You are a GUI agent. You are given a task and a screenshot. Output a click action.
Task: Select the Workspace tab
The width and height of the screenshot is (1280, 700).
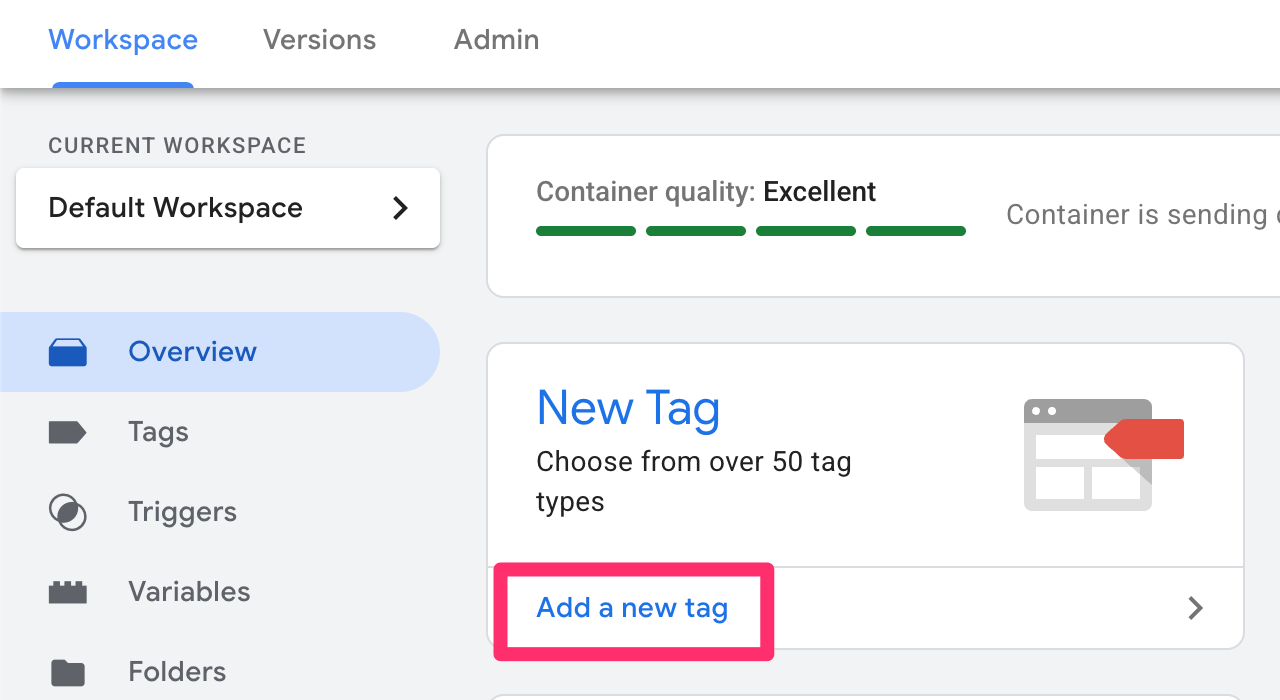tap(123, 40)
